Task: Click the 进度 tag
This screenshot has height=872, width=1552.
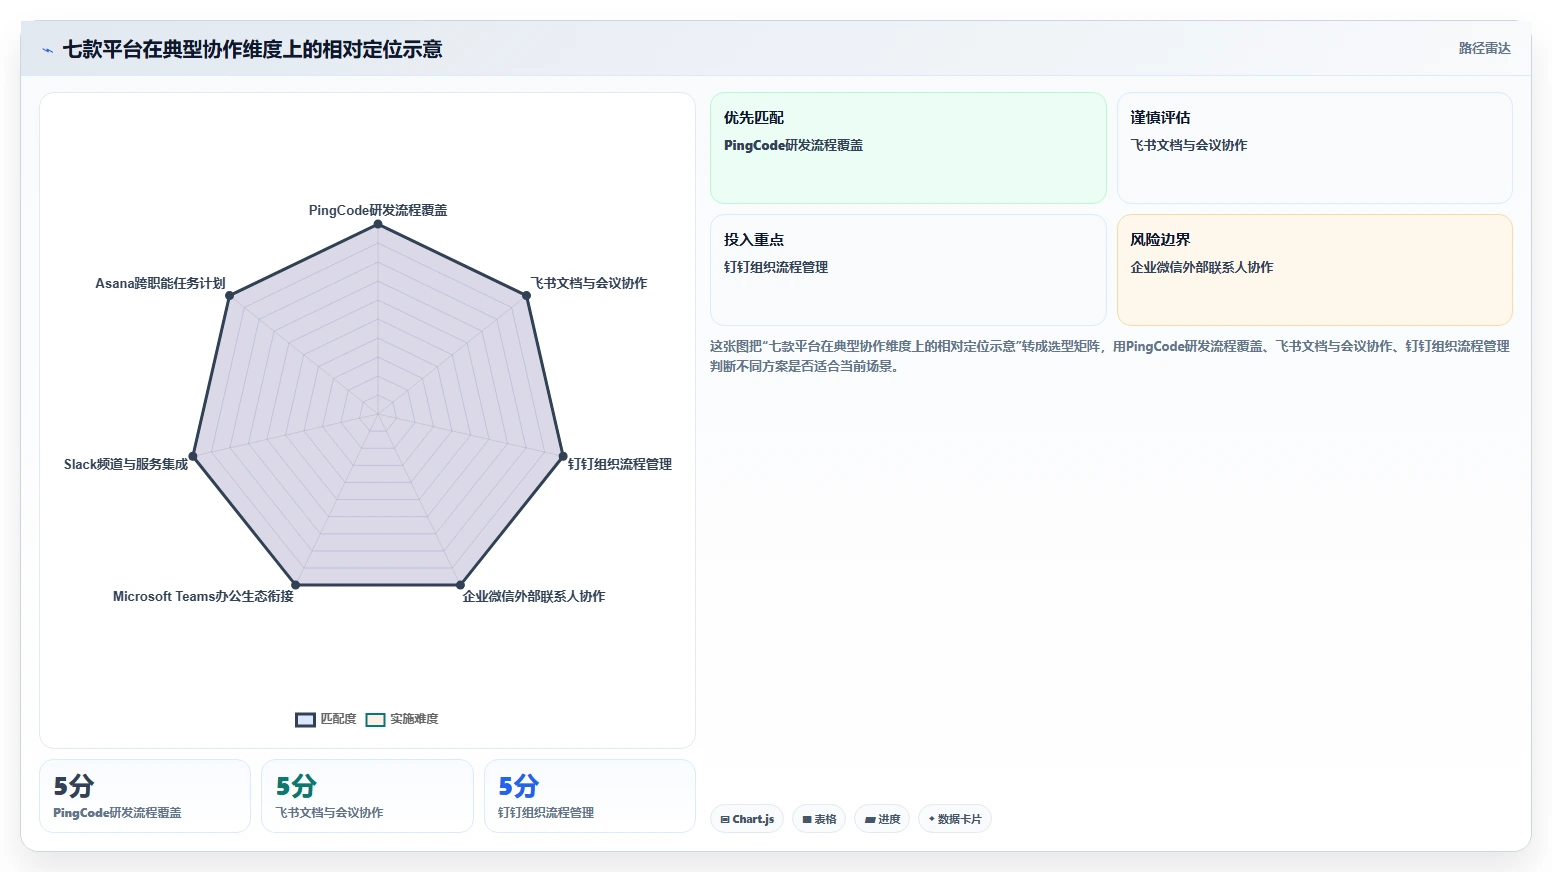Action: tap(882, 819)
